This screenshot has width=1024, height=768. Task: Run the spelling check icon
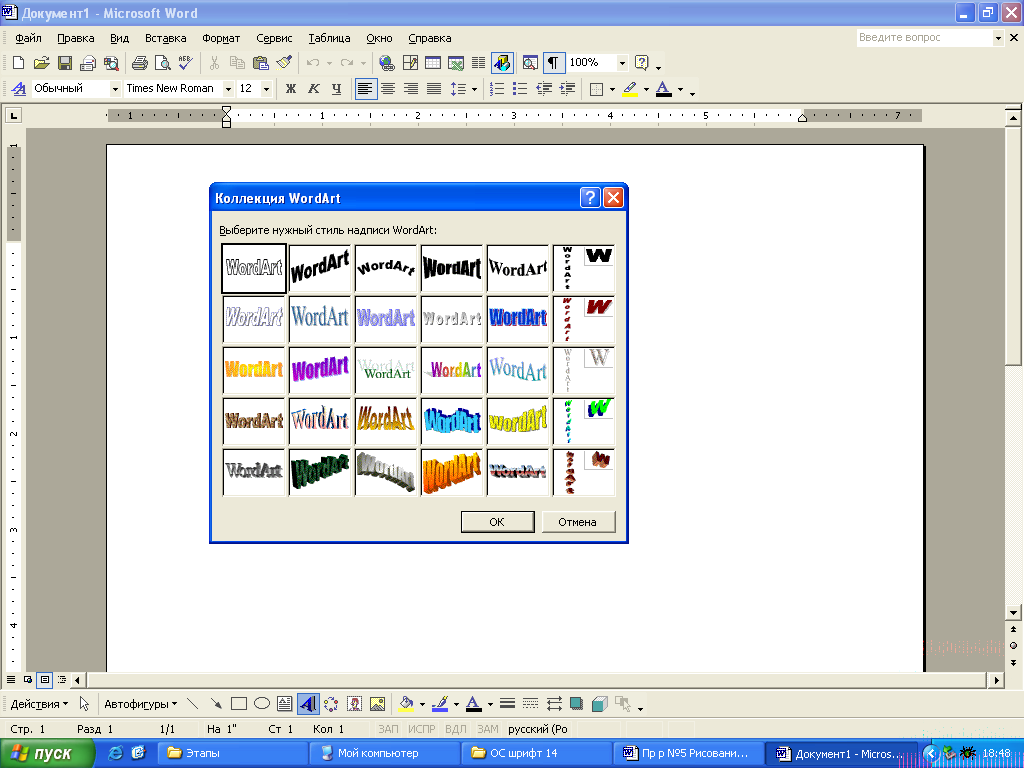[185, 63]
